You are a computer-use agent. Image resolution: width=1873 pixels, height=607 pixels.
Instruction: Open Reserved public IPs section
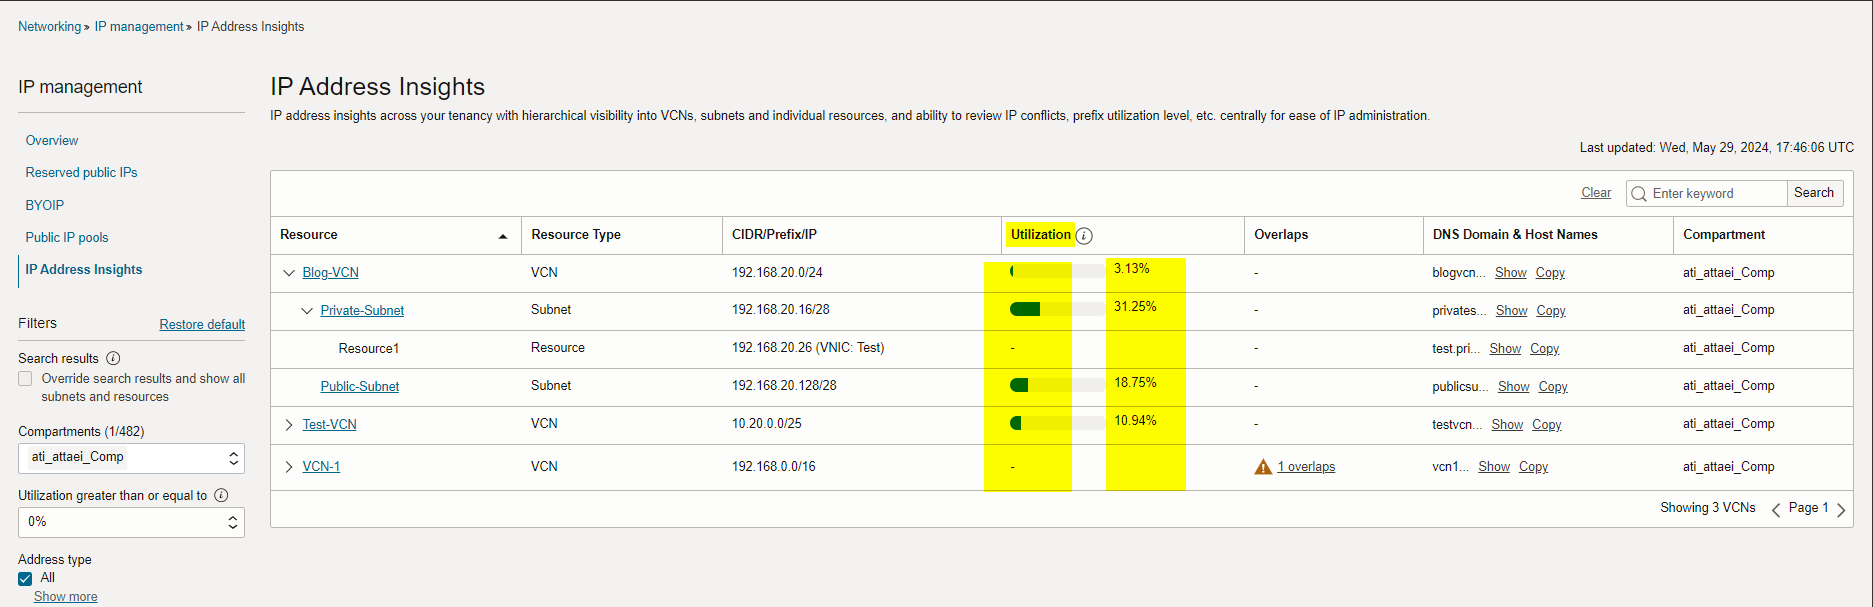tap(81, 173)
